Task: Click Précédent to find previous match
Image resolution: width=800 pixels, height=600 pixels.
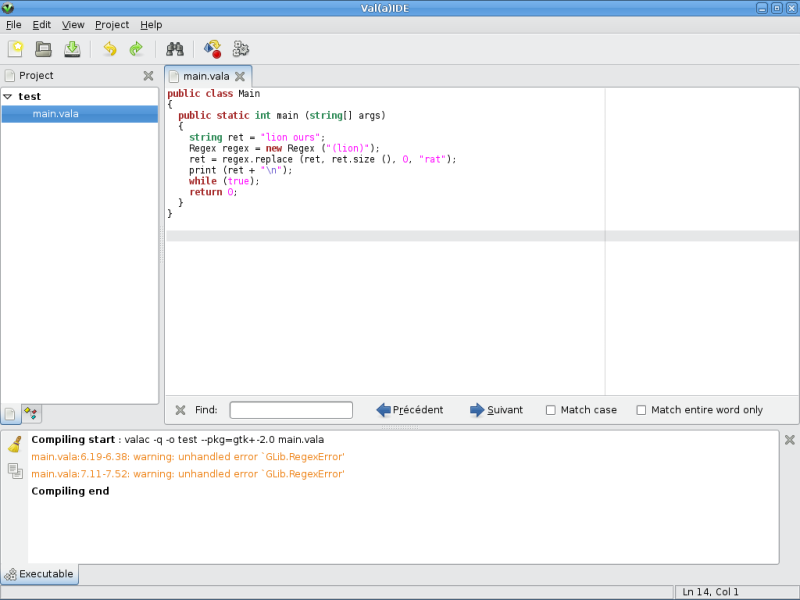Action: 410,410
